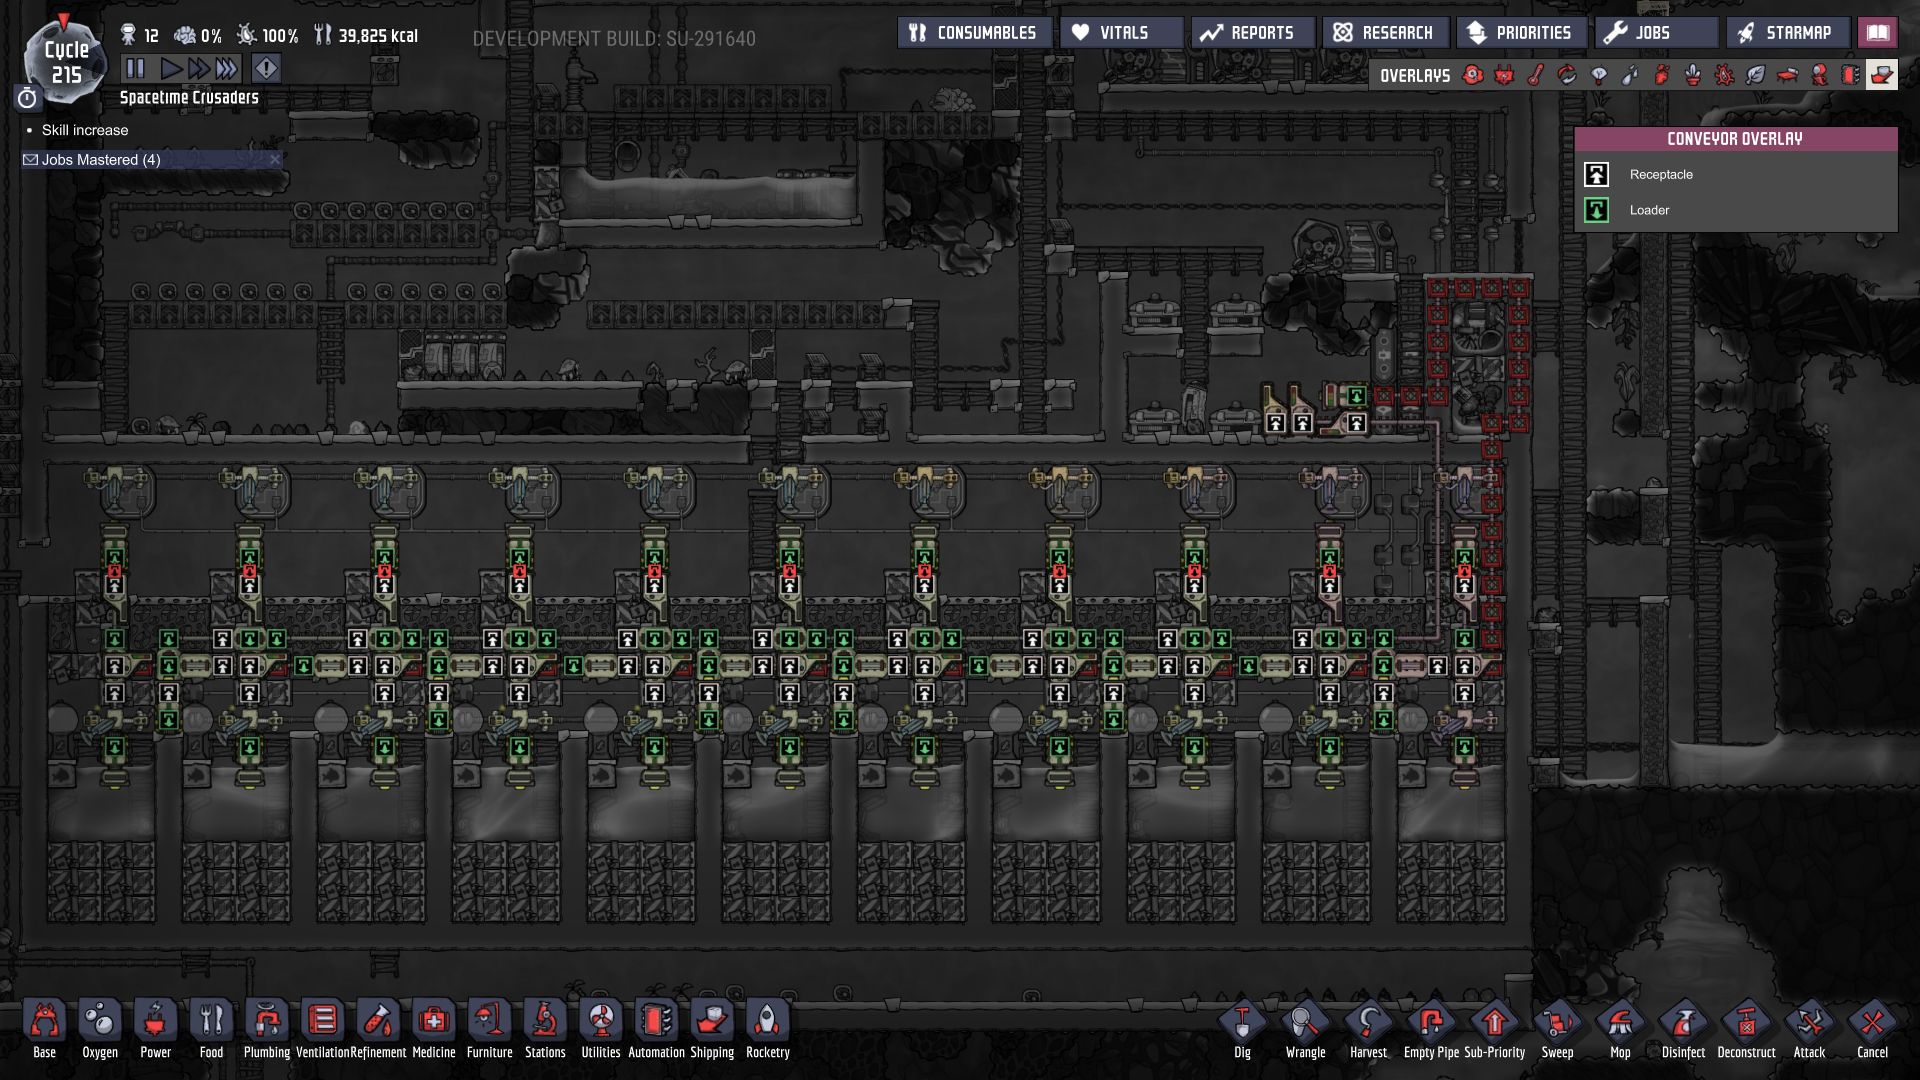
Task: Open the Research screen
Action: [1385, 33]
